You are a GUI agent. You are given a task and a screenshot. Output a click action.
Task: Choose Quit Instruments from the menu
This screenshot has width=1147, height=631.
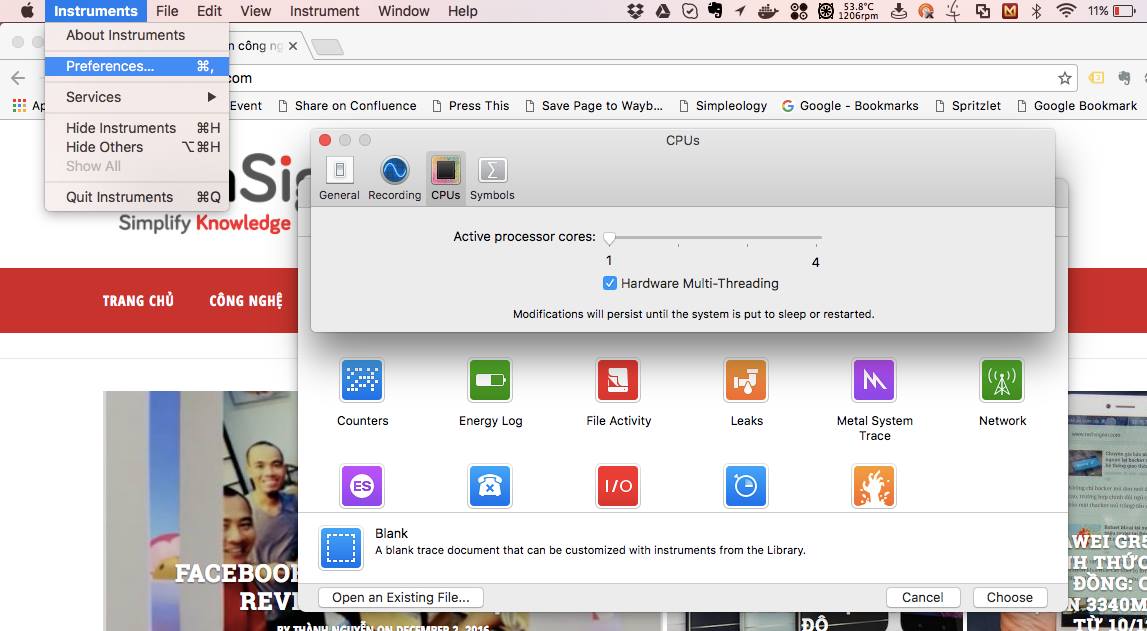[137, 197]
